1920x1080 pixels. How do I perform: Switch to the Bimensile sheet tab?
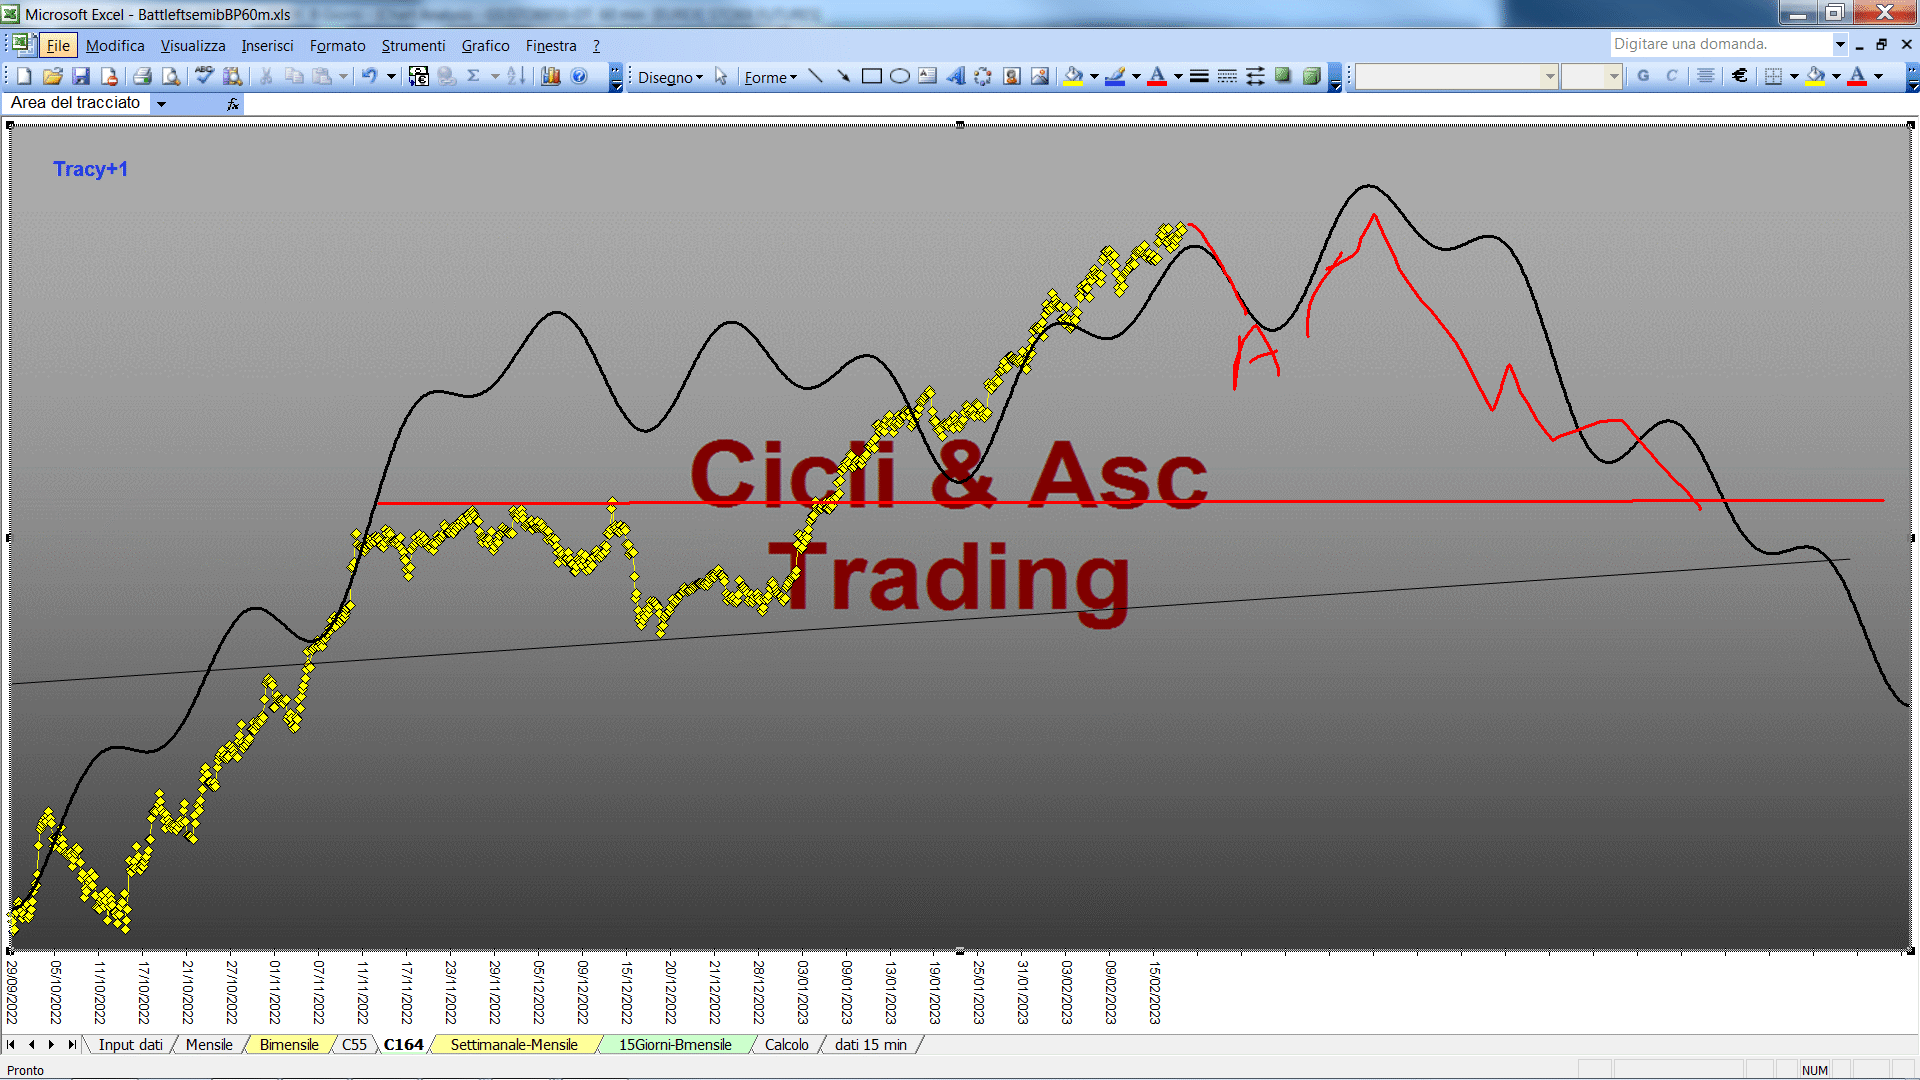pos(289,1045)
